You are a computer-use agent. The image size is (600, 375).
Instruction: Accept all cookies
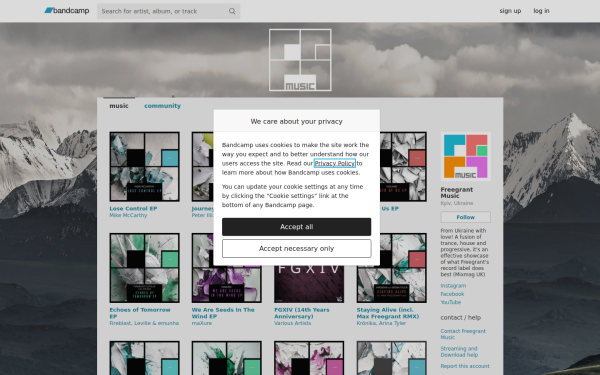click(296, 227)
